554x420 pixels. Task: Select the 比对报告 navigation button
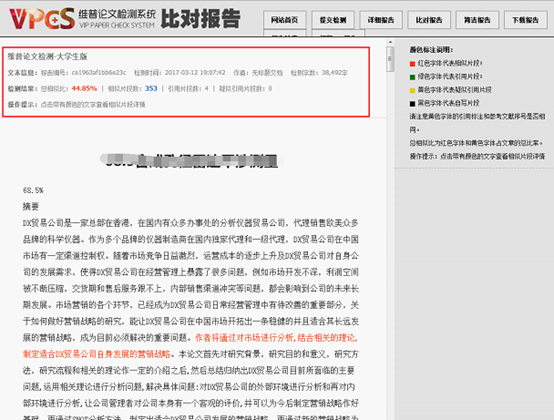pos(429,20)
